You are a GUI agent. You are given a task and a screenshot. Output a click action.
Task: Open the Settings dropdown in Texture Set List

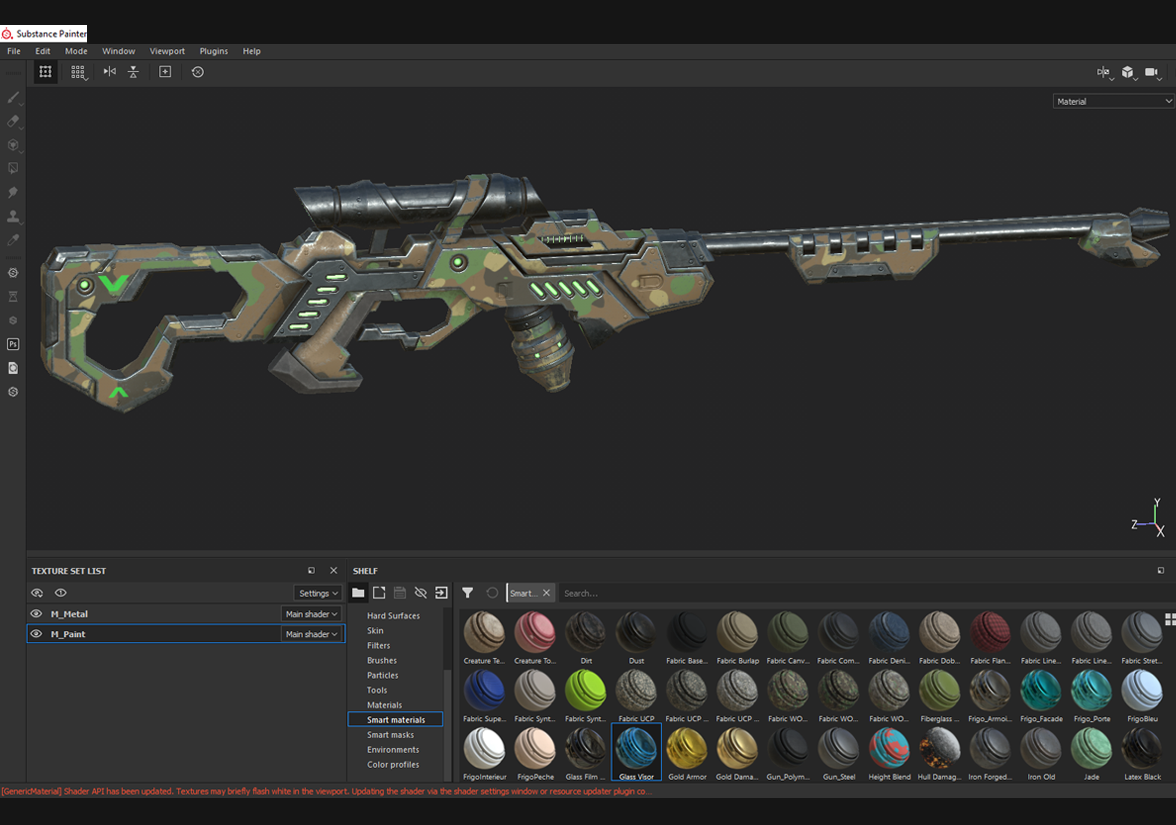316,592
